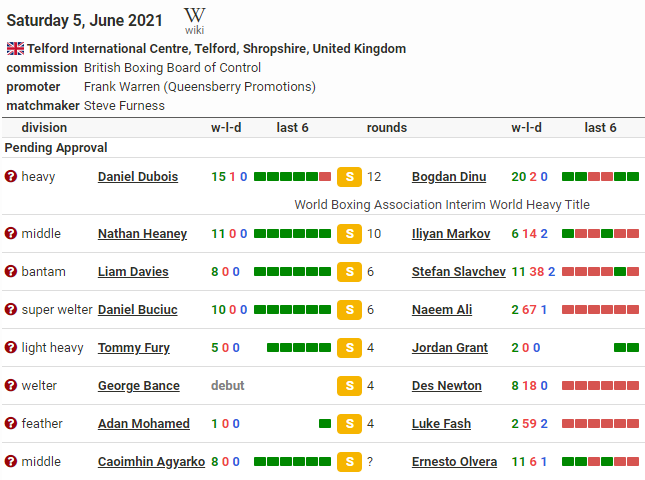
Task: Click question mark icon beside heavy division
Action: [11, 177]
